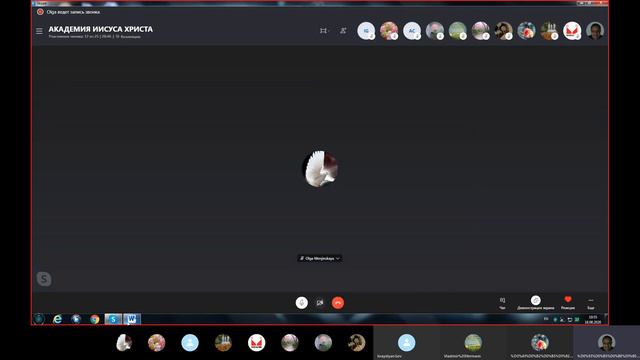Turn on the video camera button
This screenshot has height=360, width=640.
click(x=320, y=303)
